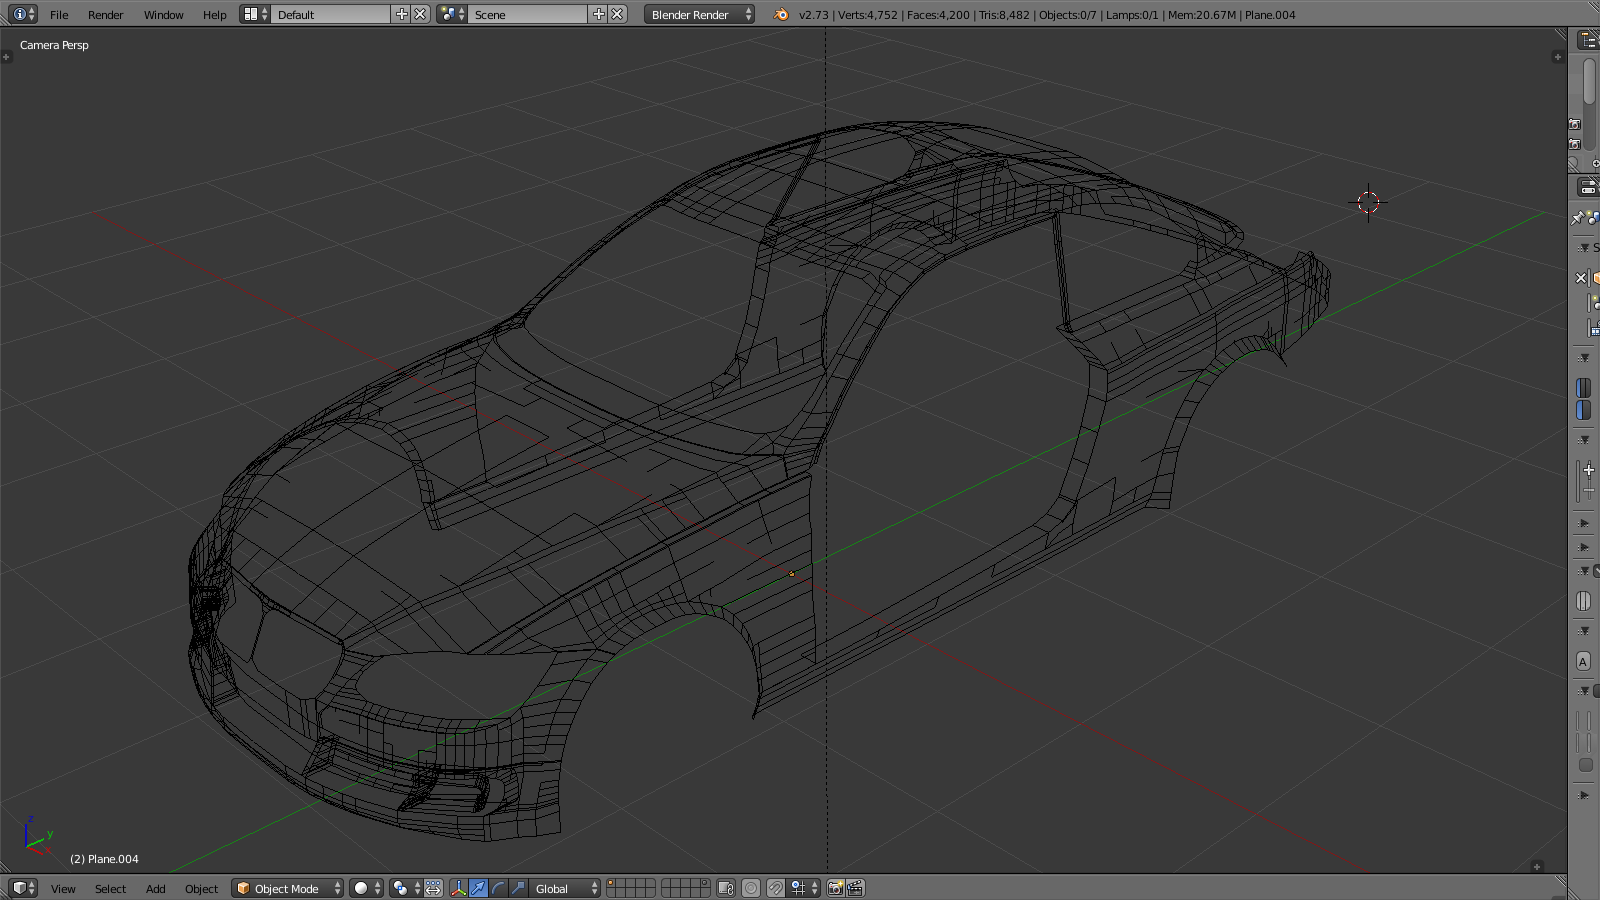This screenshot has height=900, width=1600.
Task: Open the Blender Render engine dropdown
Action: pos(699,14)
